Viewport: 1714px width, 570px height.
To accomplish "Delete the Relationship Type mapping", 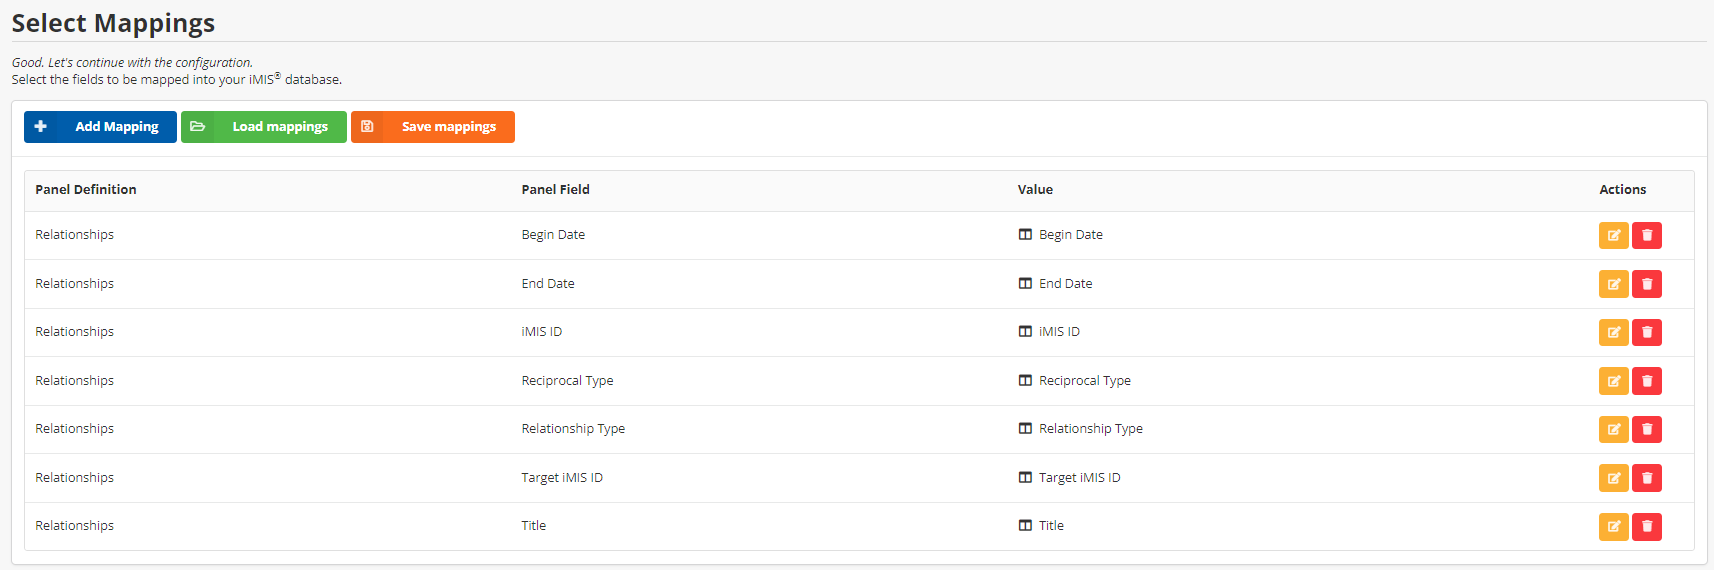I will 1646,430.
